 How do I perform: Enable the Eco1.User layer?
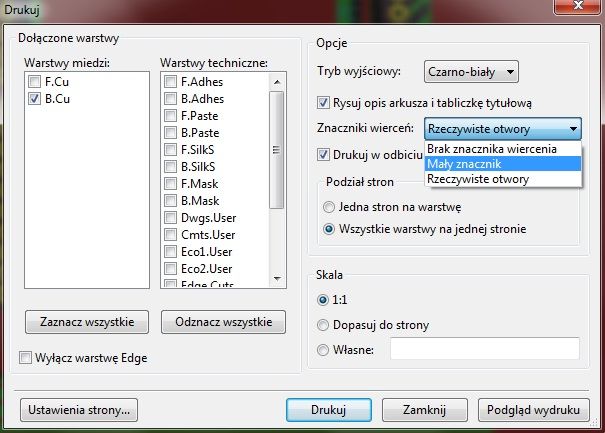click(170, 252)
